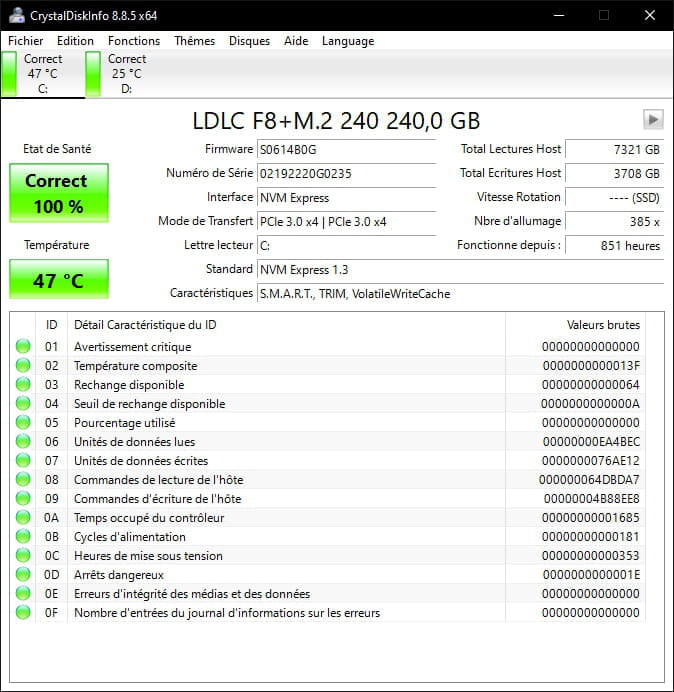
Task: Click the Arrêts dangereux attribute name
Action: [x=119, y=575]
